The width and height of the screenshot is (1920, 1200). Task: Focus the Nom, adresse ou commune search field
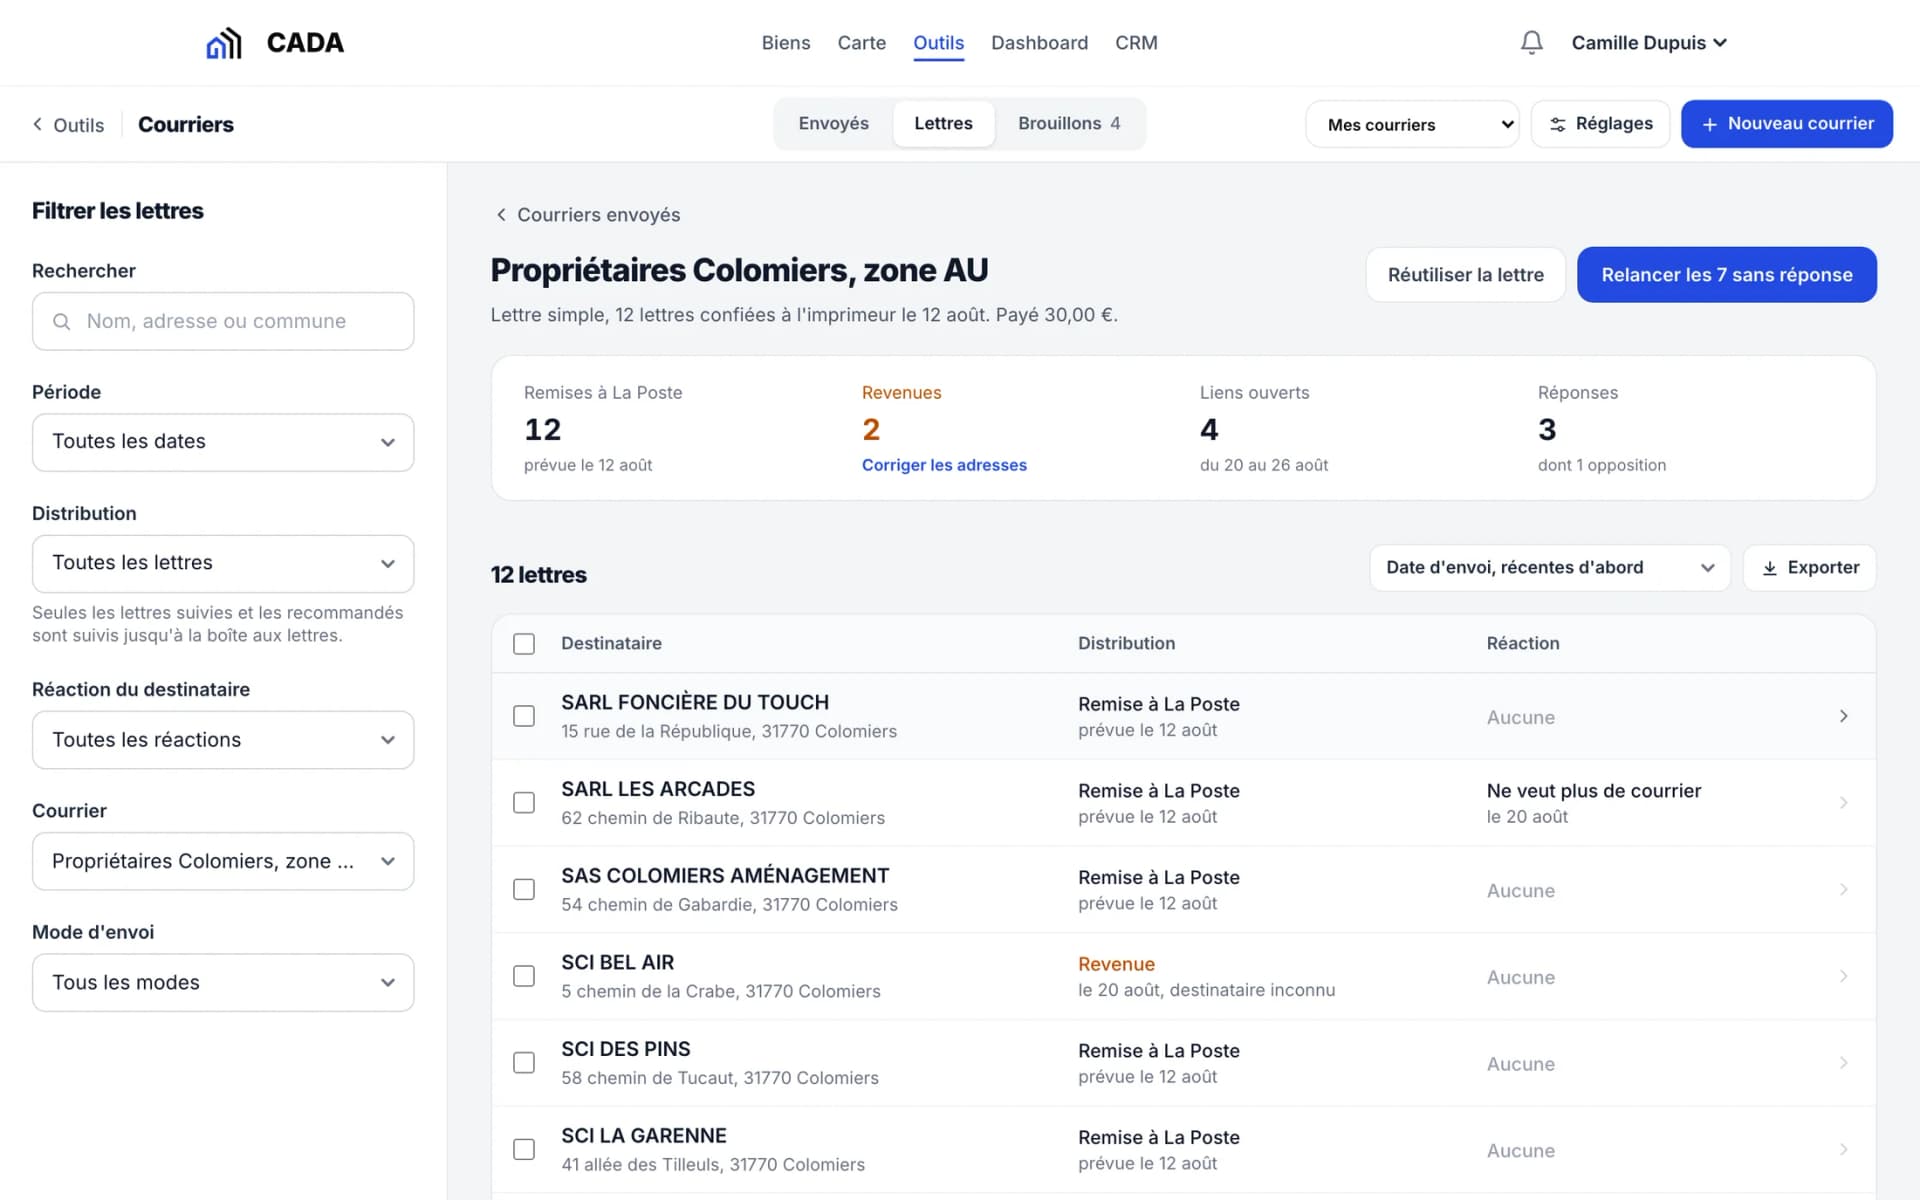[223, 321]
